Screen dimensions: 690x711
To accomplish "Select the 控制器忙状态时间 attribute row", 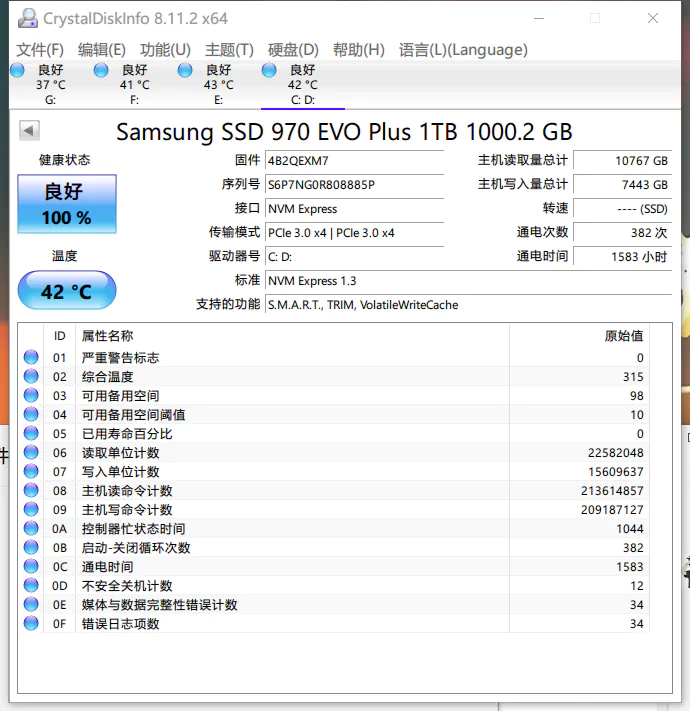I will (x=335, y=528).
